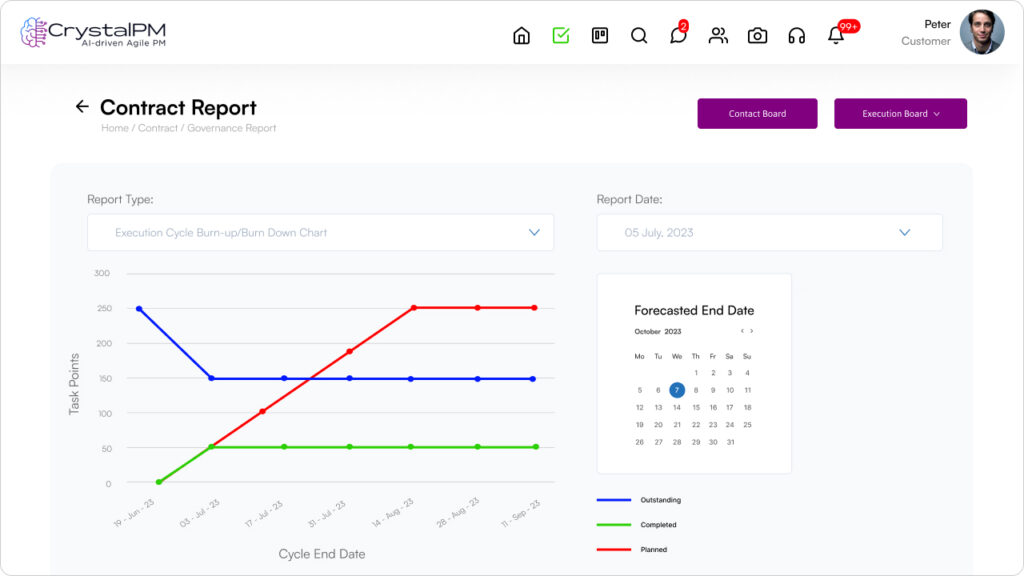The width and height of the screenshot is (1024, 576).
Task: Open the search icon in the header
Action: [x=639, y=35]
